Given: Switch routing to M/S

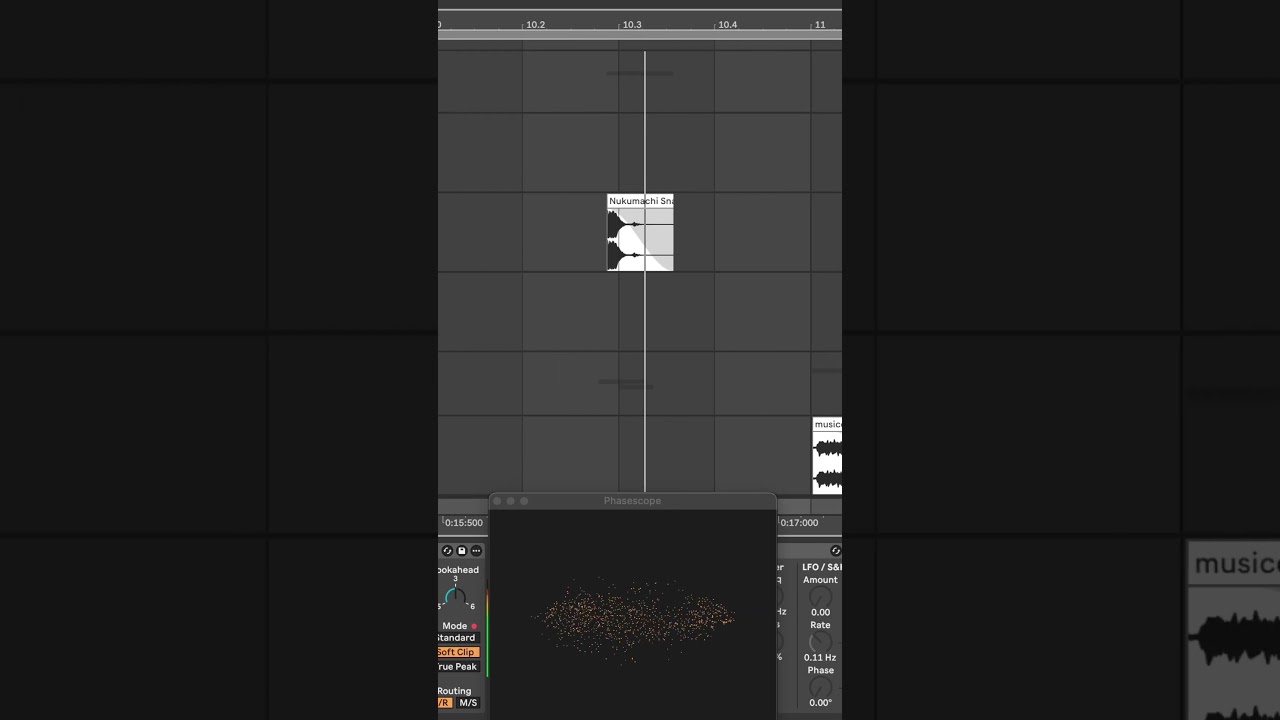Looking at the screenshot, I should coord(468,703).
